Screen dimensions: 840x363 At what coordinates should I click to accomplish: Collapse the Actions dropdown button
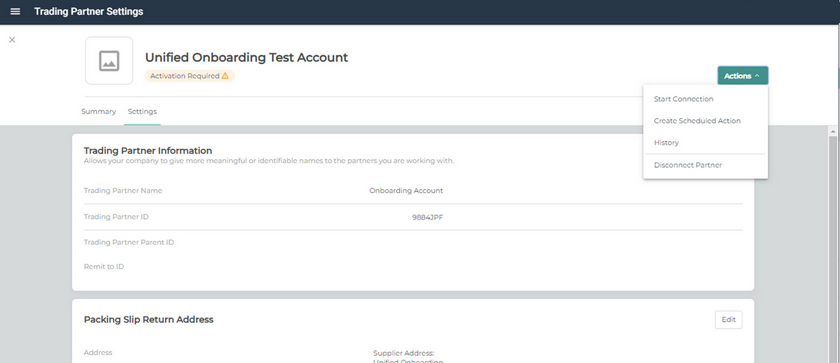coord(742,75)
